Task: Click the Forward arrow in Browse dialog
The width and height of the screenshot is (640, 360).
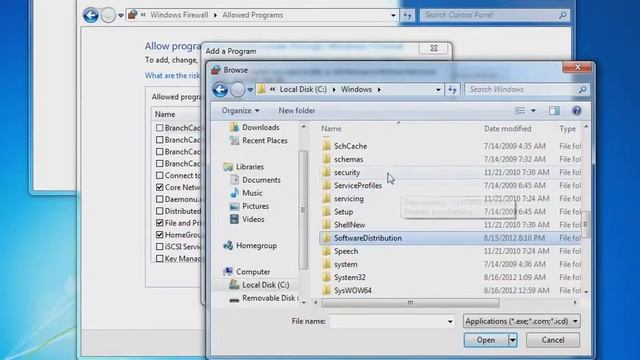Action: pyautogui.click(x=237, y=89)
